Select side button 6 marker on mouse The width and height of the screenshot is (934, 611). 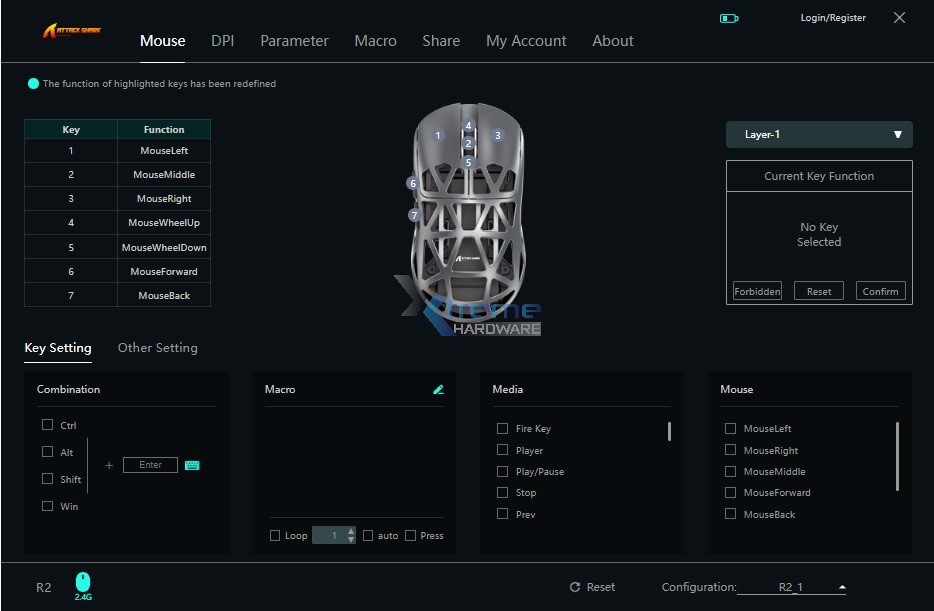[x=412, y=183]
